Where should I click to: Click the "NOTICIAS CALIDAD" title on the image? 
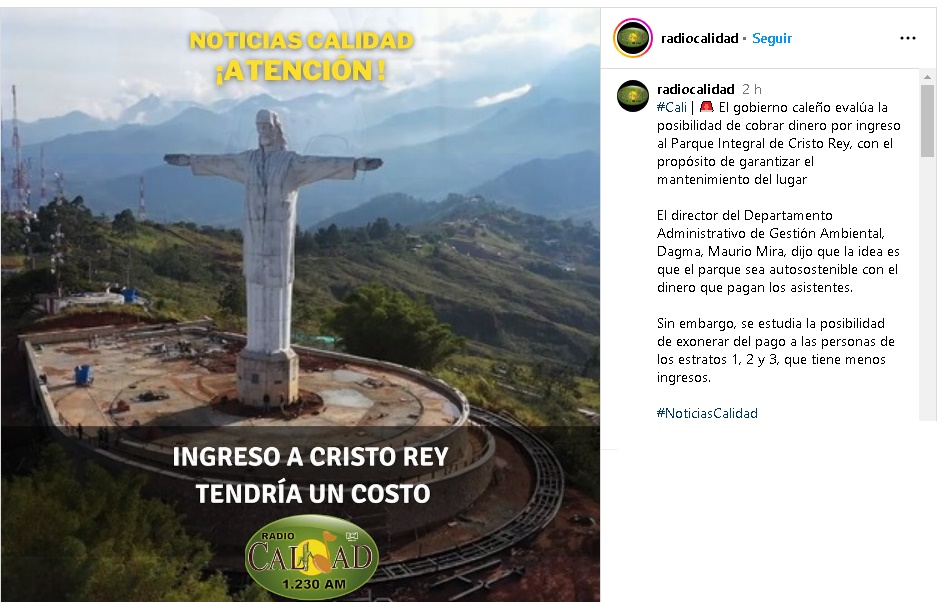pyautogui.click(x=301, y=40)
